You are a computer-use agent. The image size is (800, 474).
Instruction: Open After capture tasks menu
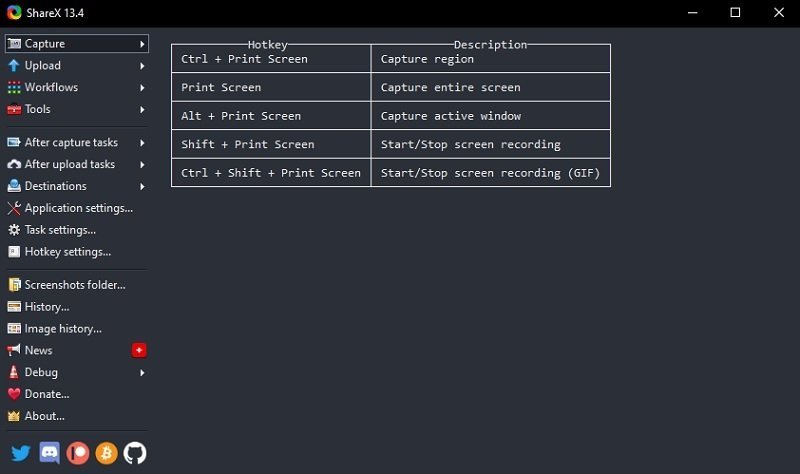71,143
